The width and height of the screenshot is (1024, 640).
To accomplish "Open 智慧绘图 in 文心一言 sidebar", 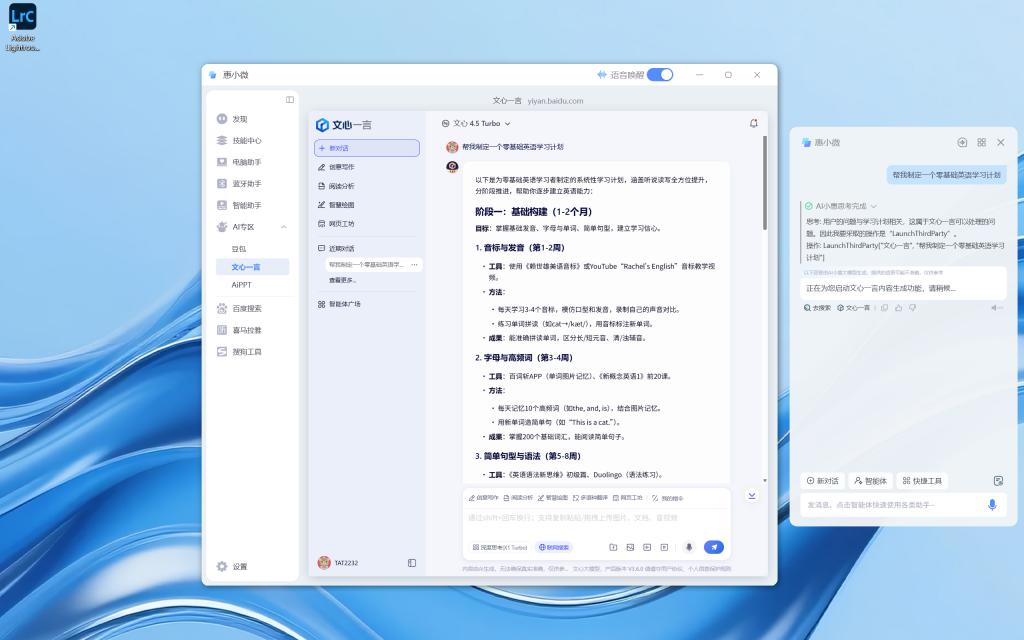I will 336,204.
